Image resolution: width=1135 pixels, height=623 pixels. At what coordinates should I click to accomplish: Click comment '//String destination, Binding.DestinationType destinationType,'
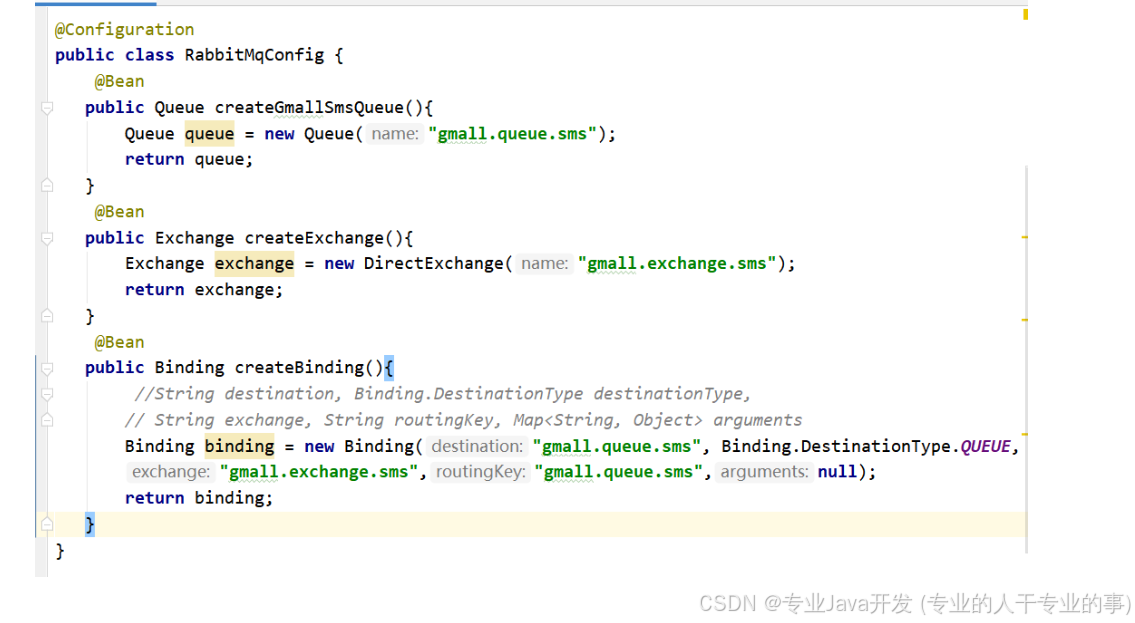click(442, 394)
